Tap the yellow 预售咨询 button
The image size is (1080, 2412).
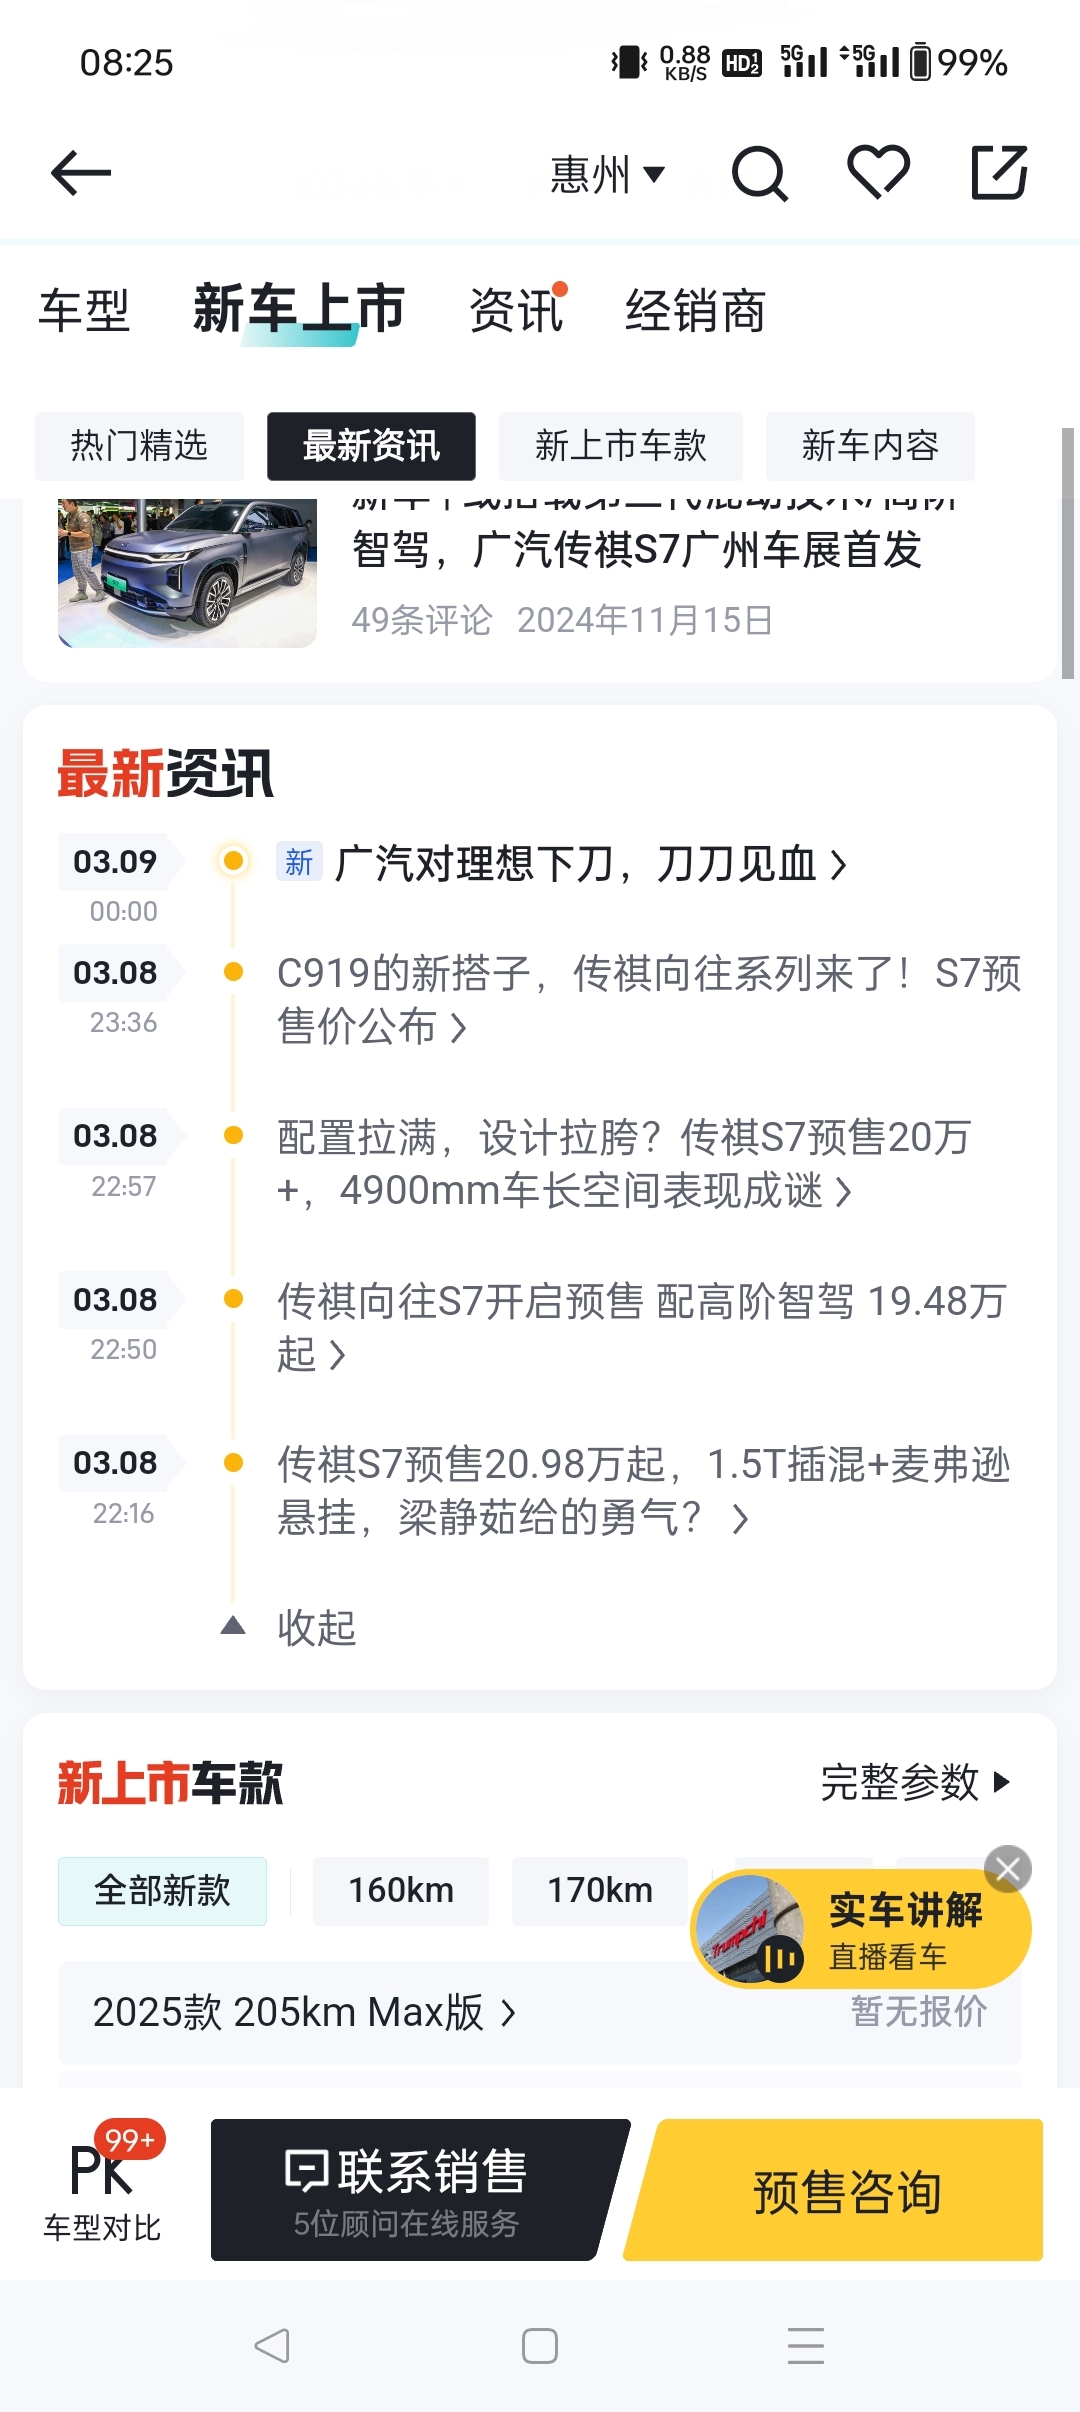[x=846, y=2190]
